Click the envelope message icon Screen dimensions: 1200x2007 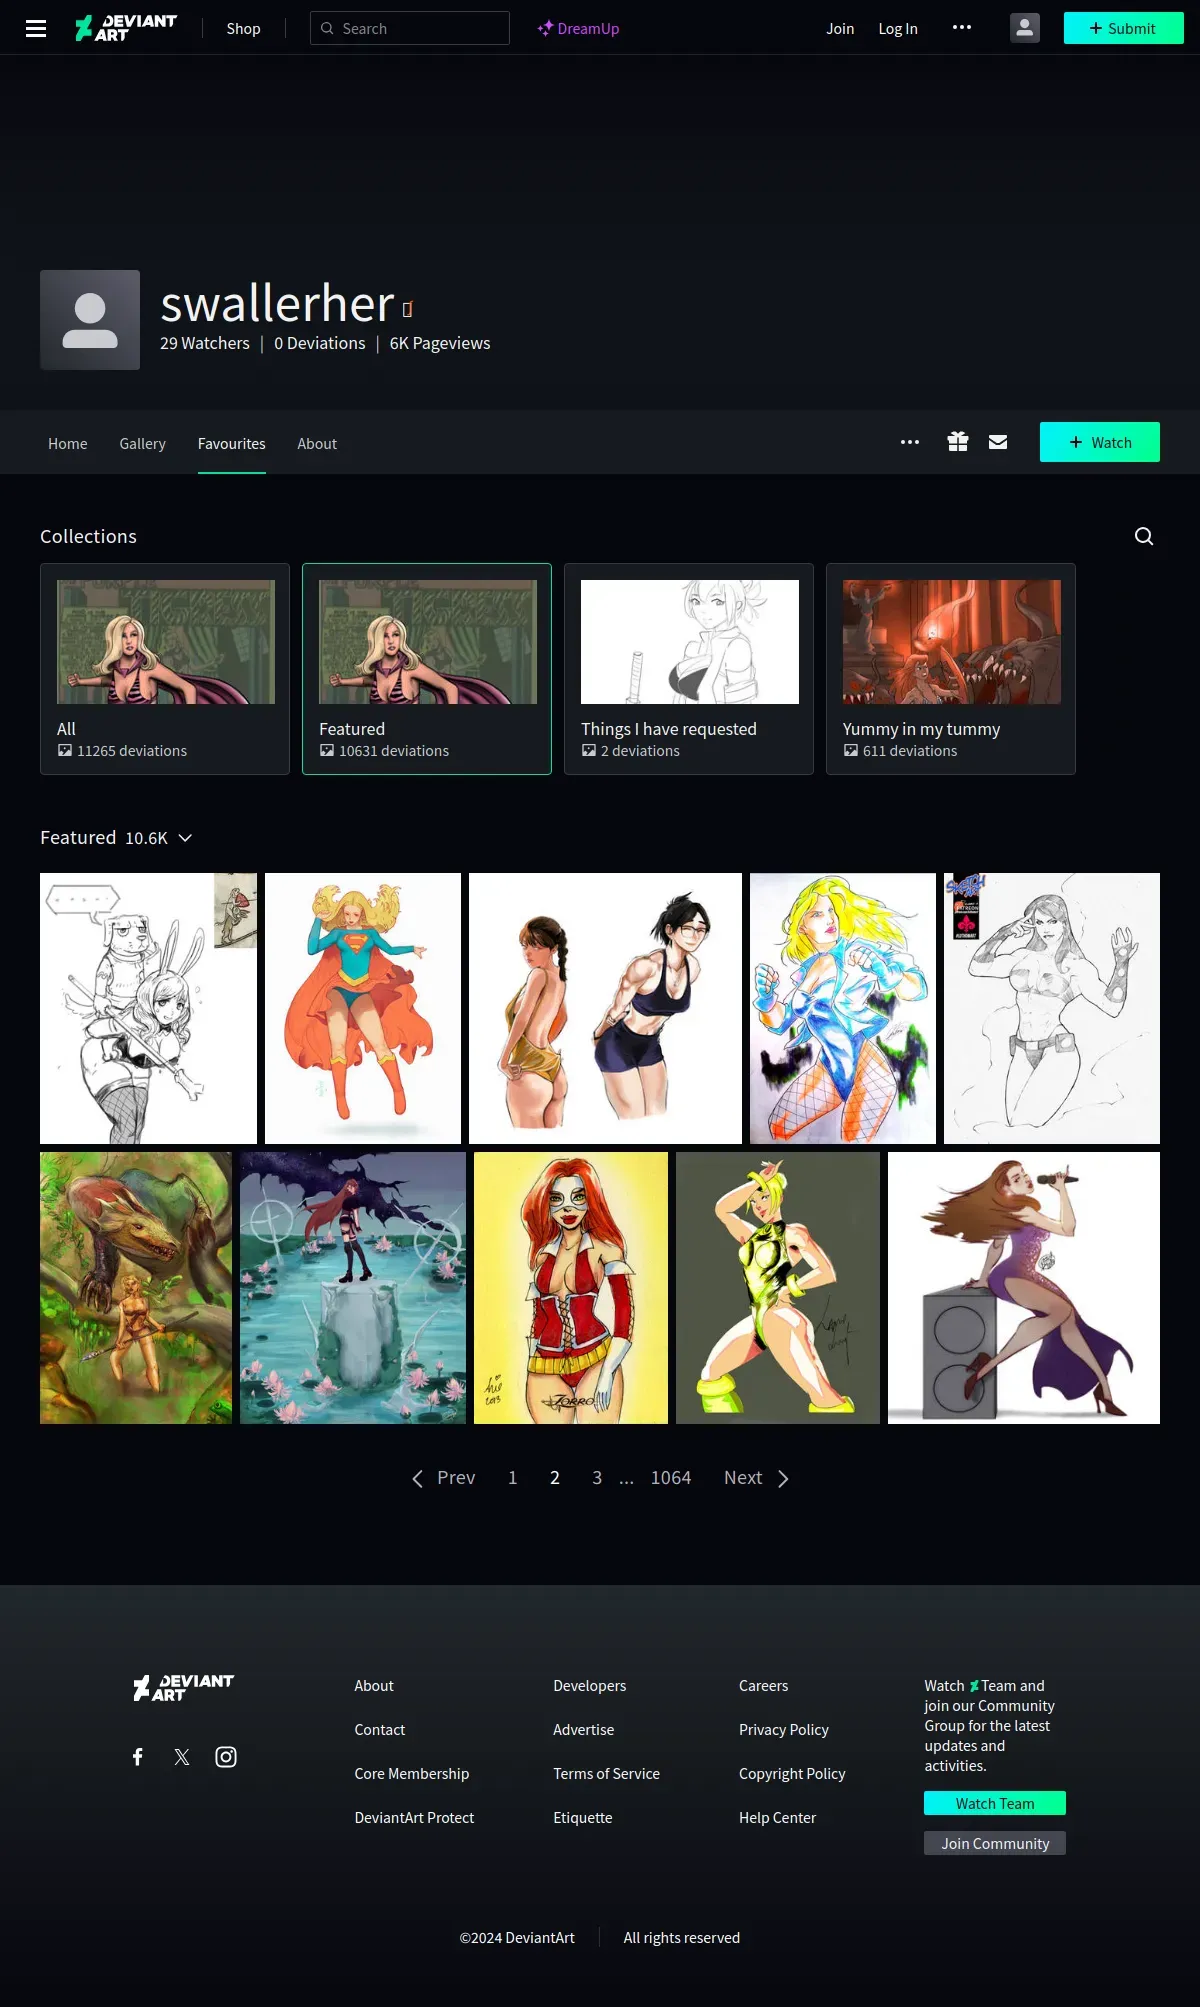(x=998, y=442)
